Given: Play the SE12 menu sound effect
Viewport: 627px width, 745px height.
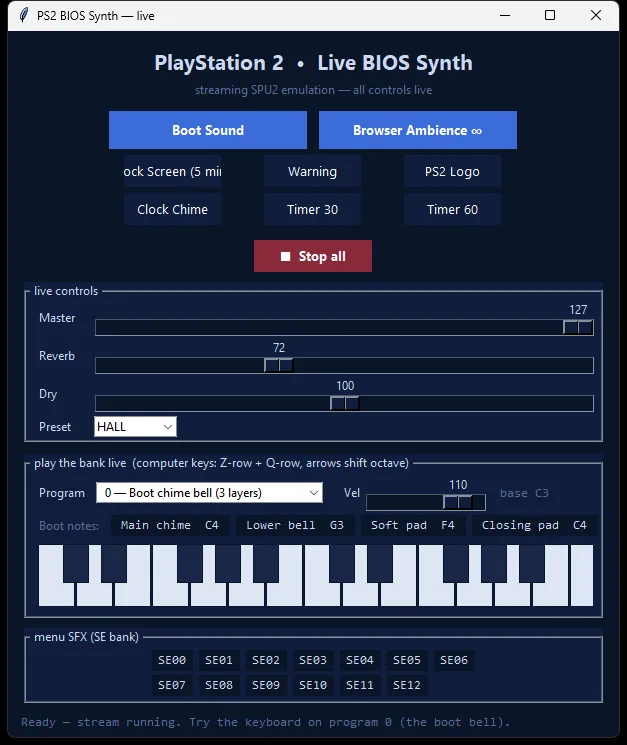Looking at the screenshot, I should 407,686.
